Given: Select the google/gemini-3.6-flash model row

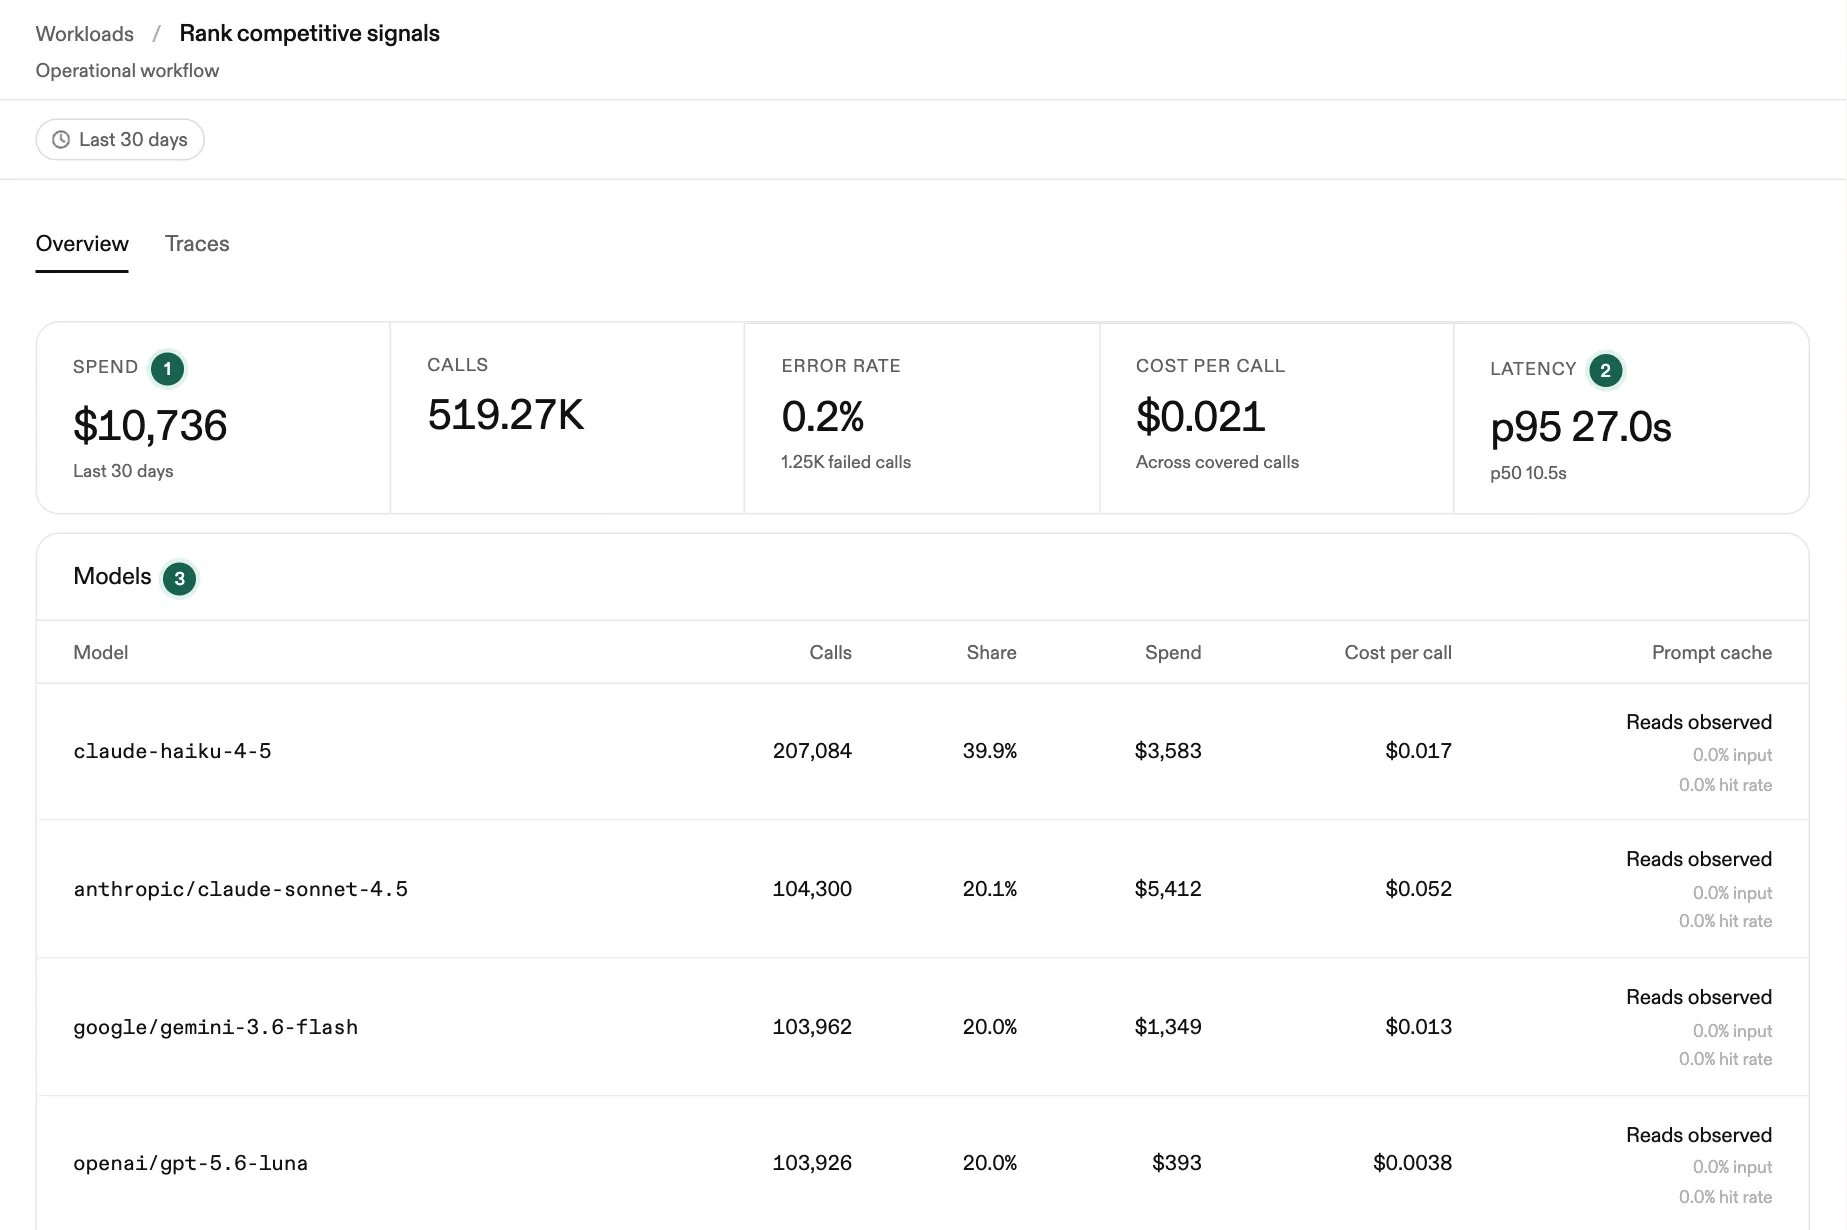Looking at the screenshot, I should 922,1027.
